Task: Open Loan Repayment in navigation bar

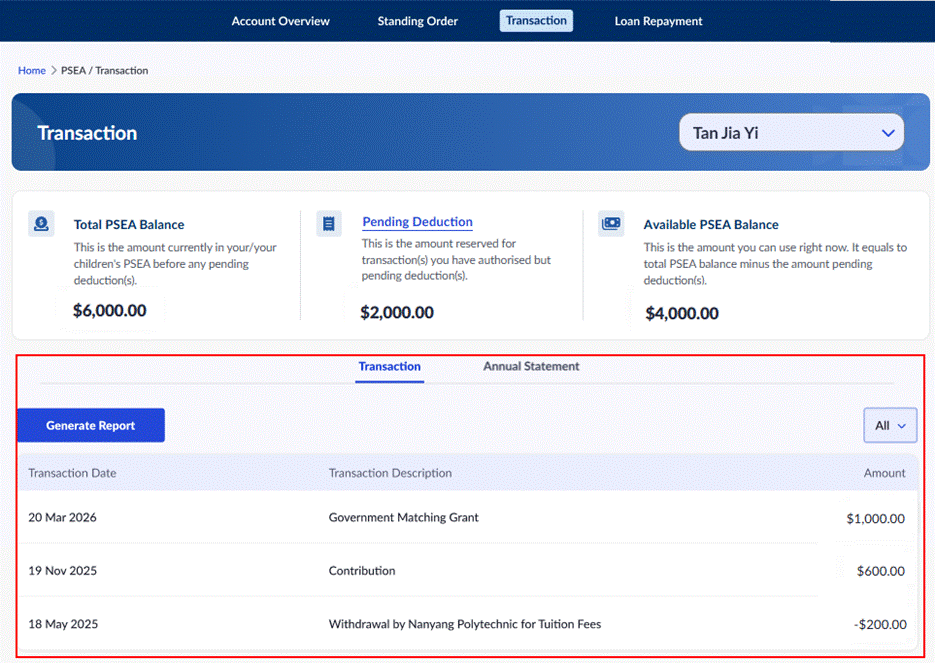Action: pos(658,21)
